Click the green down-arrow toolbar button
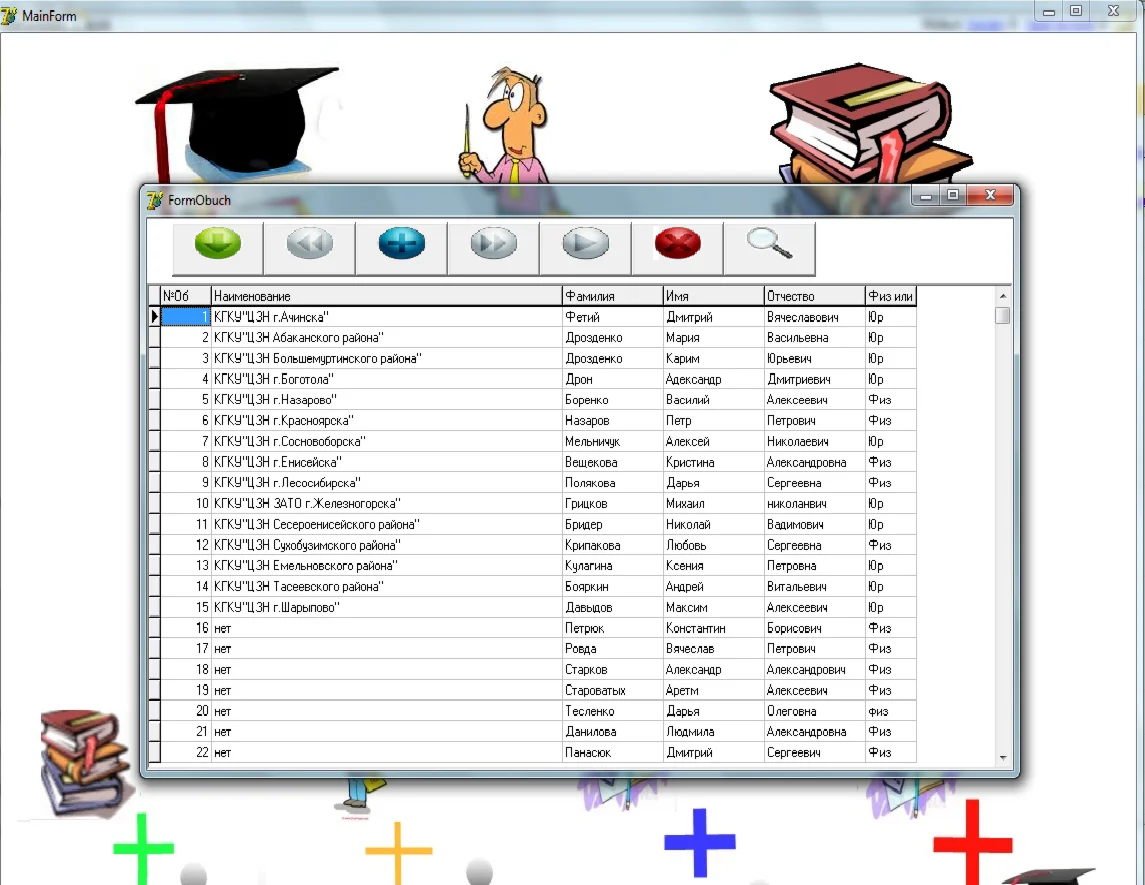 [x=218, y=248]
